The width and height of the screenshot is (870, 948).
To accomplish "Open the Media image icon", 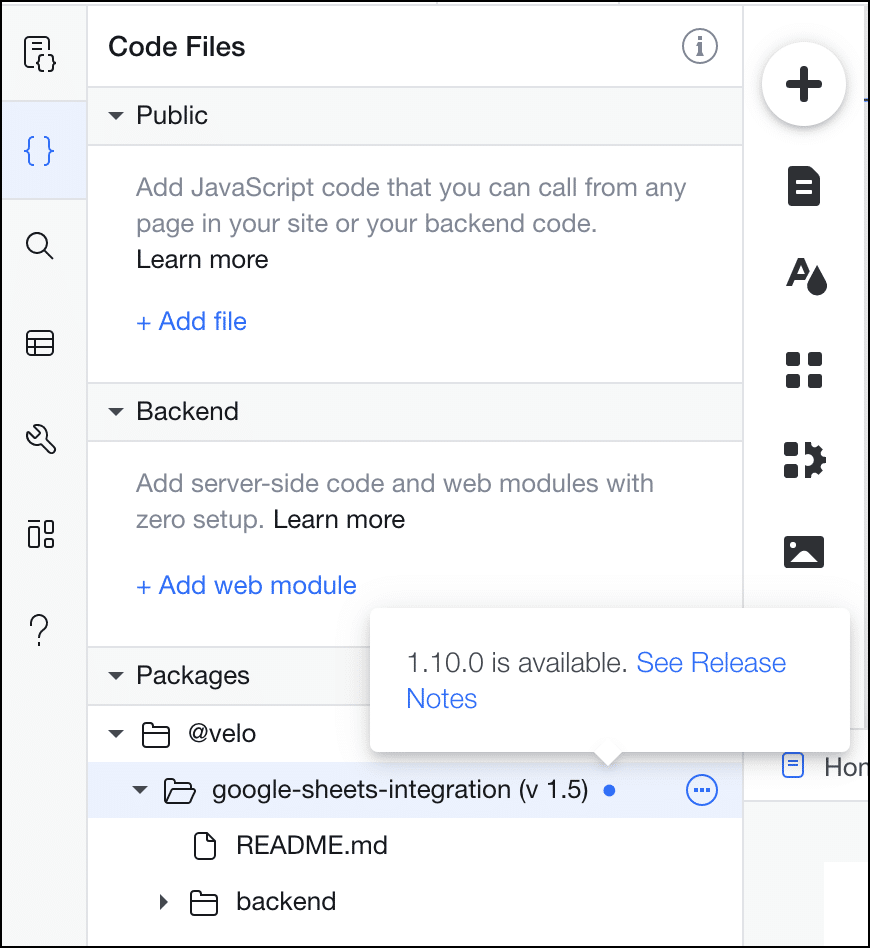I will pyautogui.click(x=803, y=551).
